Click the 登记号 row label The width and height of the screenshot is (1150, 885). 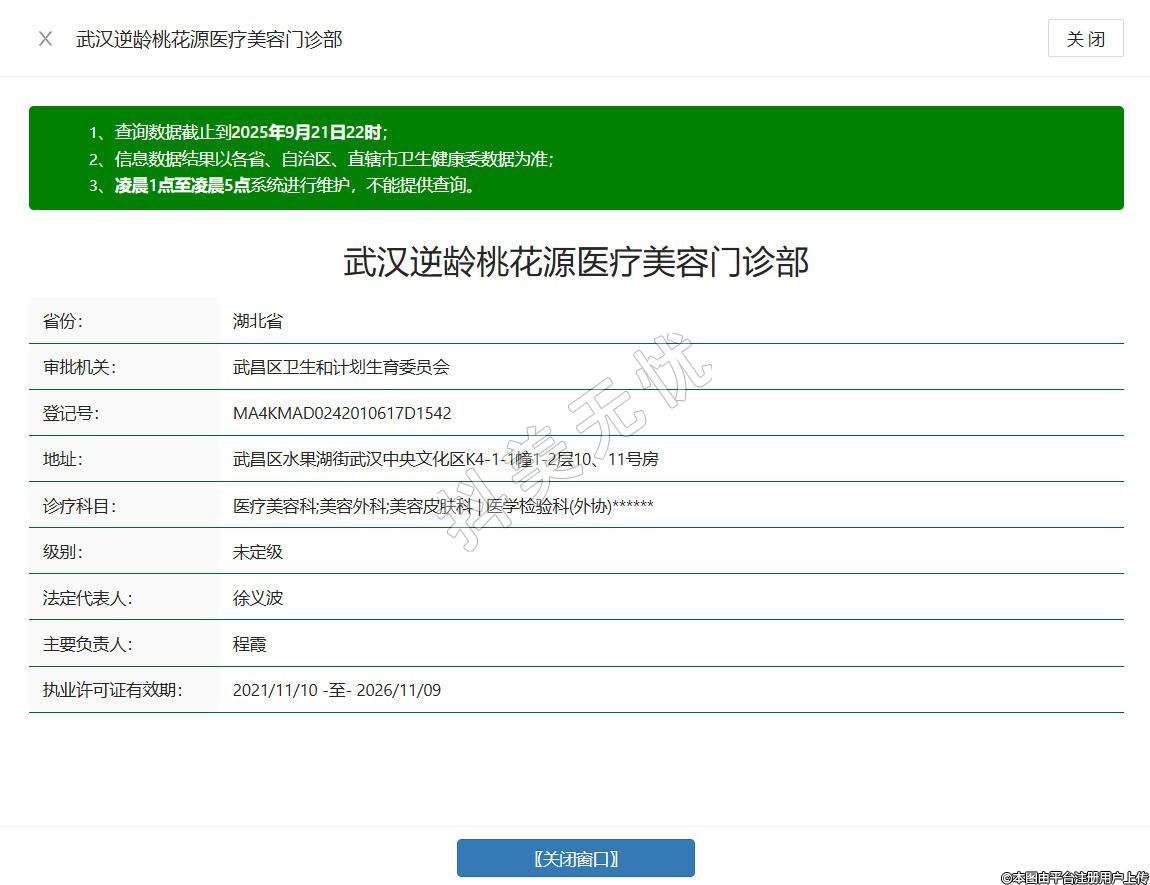[71, 413]
